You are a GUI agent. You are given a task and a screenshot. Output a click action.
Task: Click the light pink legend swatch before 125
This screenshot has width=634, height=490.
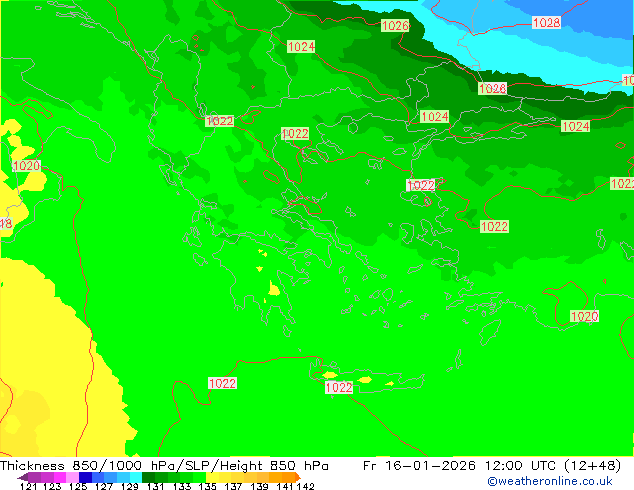point(73,477)
